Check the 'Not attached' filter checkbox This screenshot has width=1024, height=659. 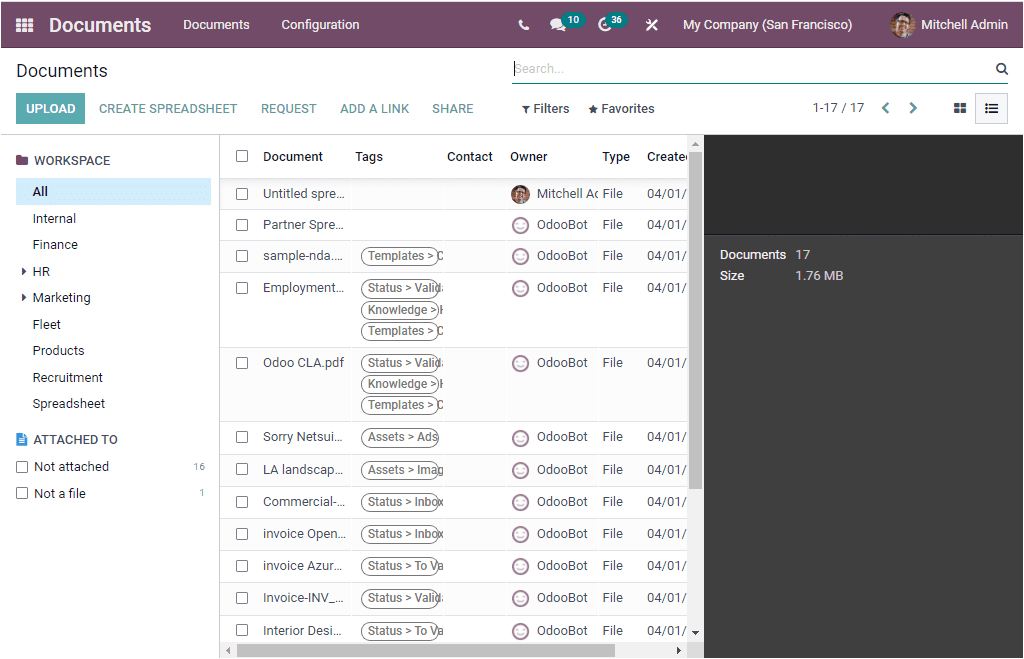coord(22,467)
